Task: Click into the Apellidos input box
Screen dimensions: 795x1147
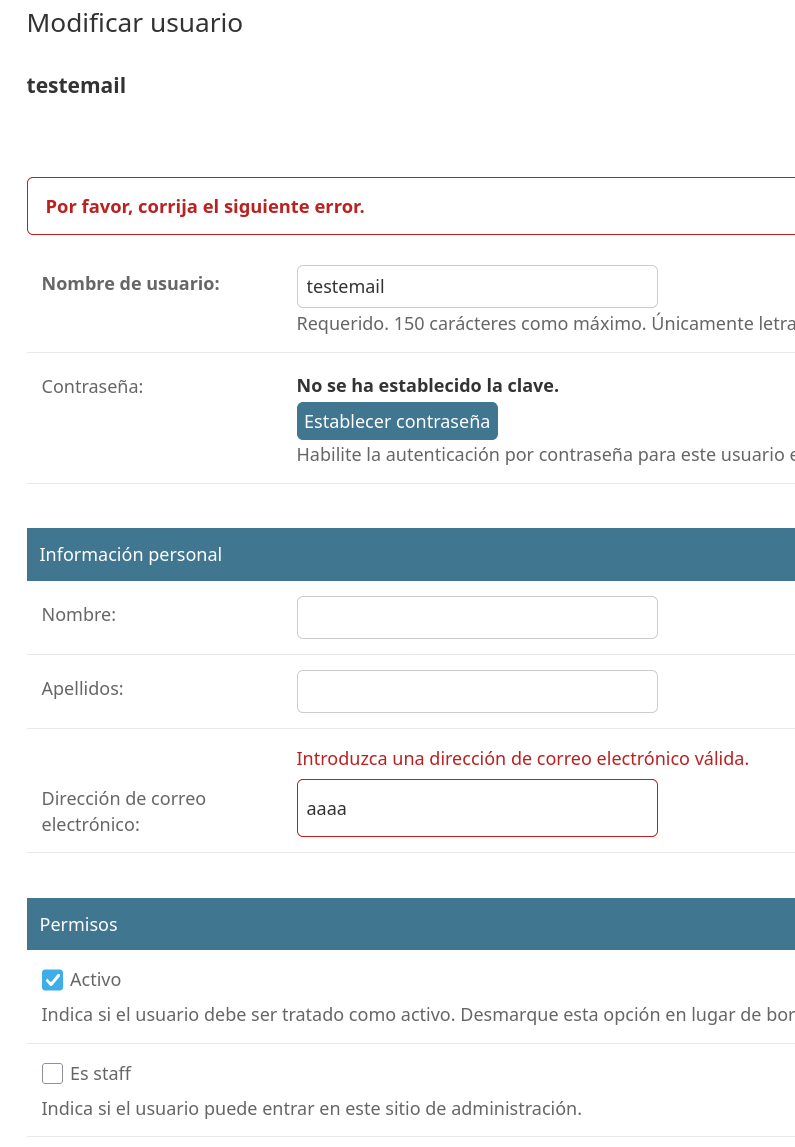Action: coord(477,691)
